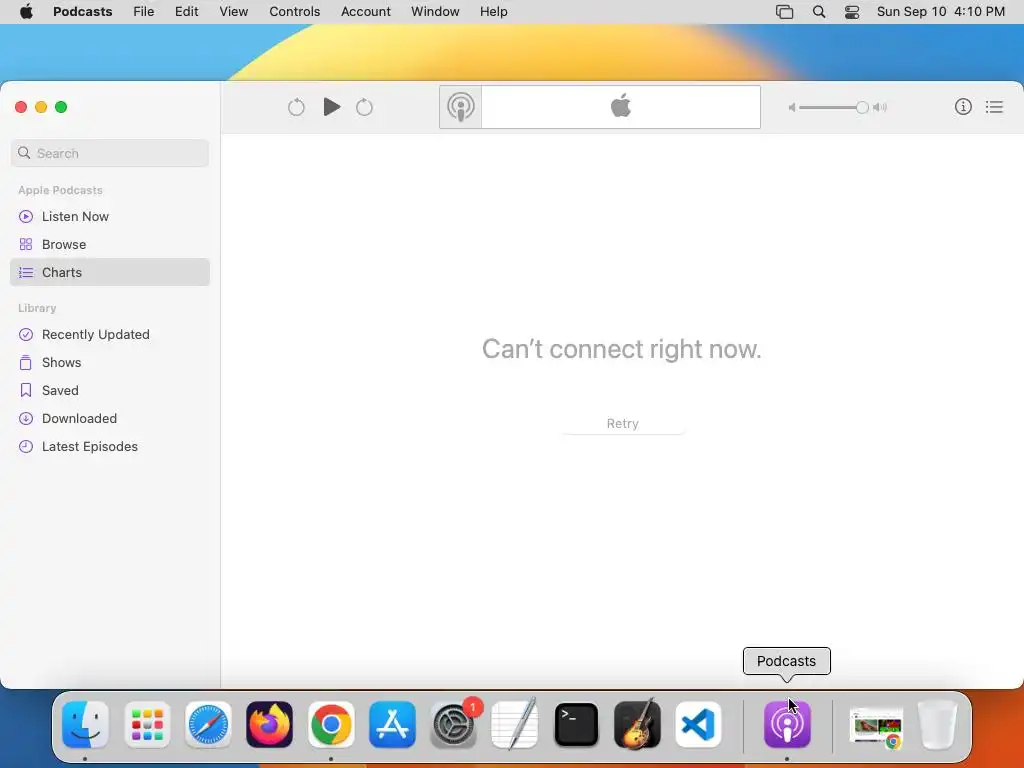Open Shows in the Library

(110, 362)
